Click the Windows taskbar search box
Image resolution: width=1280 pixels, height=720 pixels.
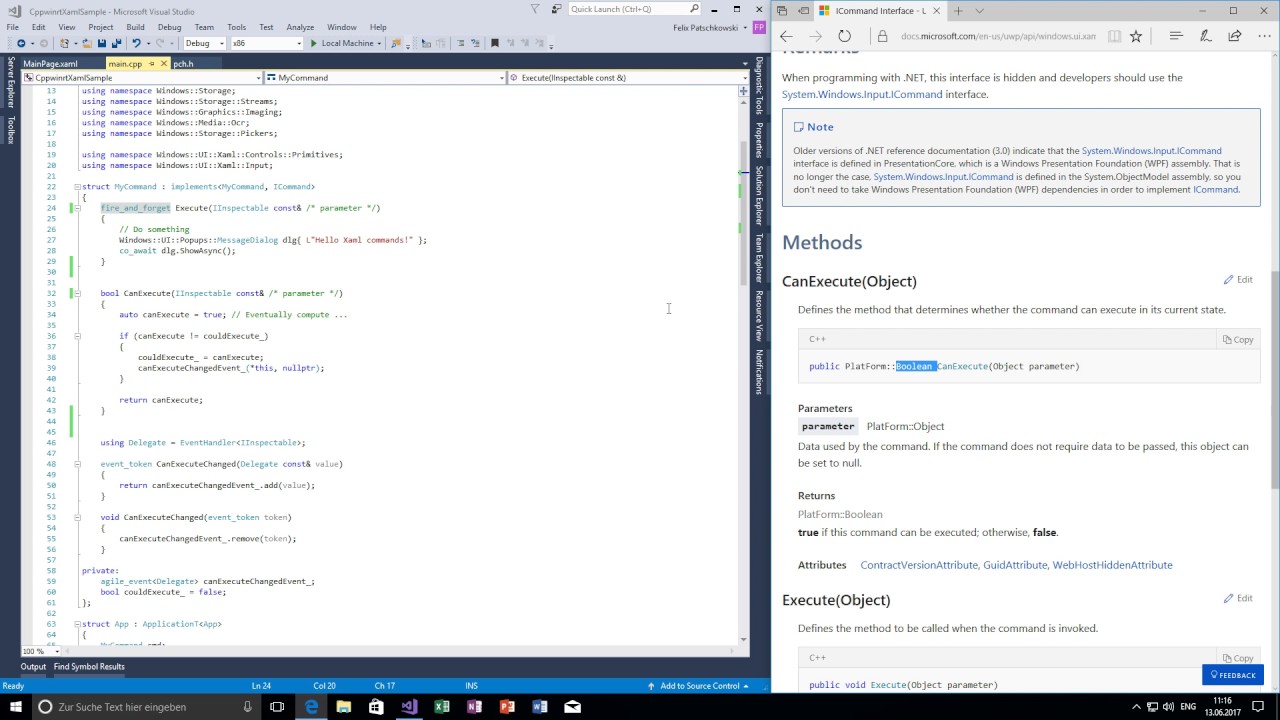145,706
